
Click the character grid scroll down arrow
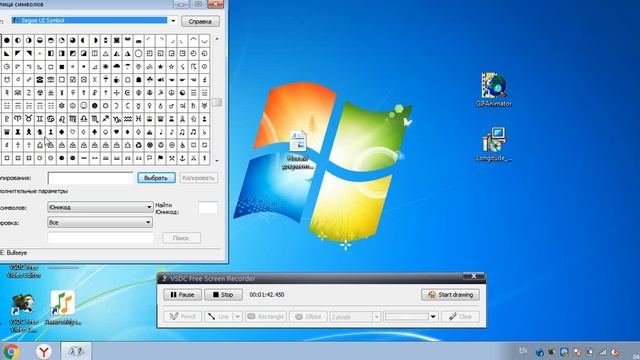(x=217, y=160)
